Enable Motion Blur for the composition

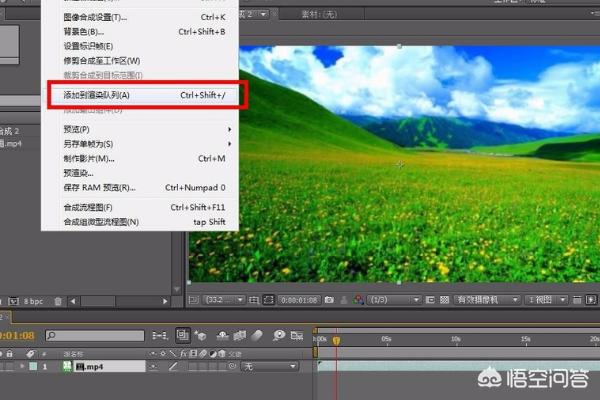[257, 336]
